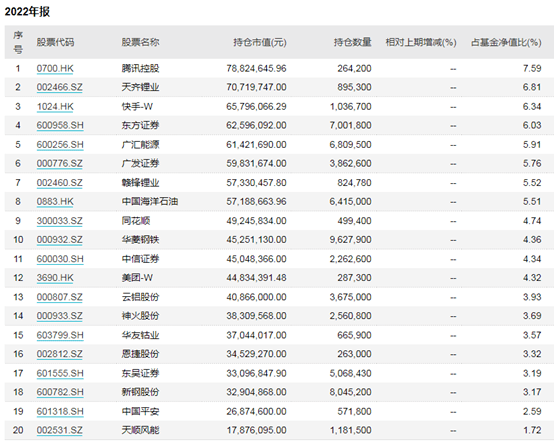The width and height of the screenshot is (554, 442).
Task: Open stock code link 002531.SZ
Action: (60, 431)
